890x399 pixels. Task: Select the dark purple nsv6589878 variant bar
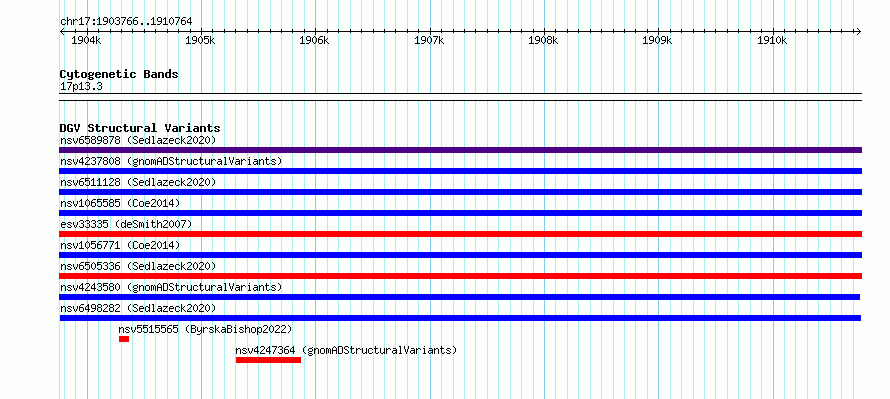pos(460,150)
